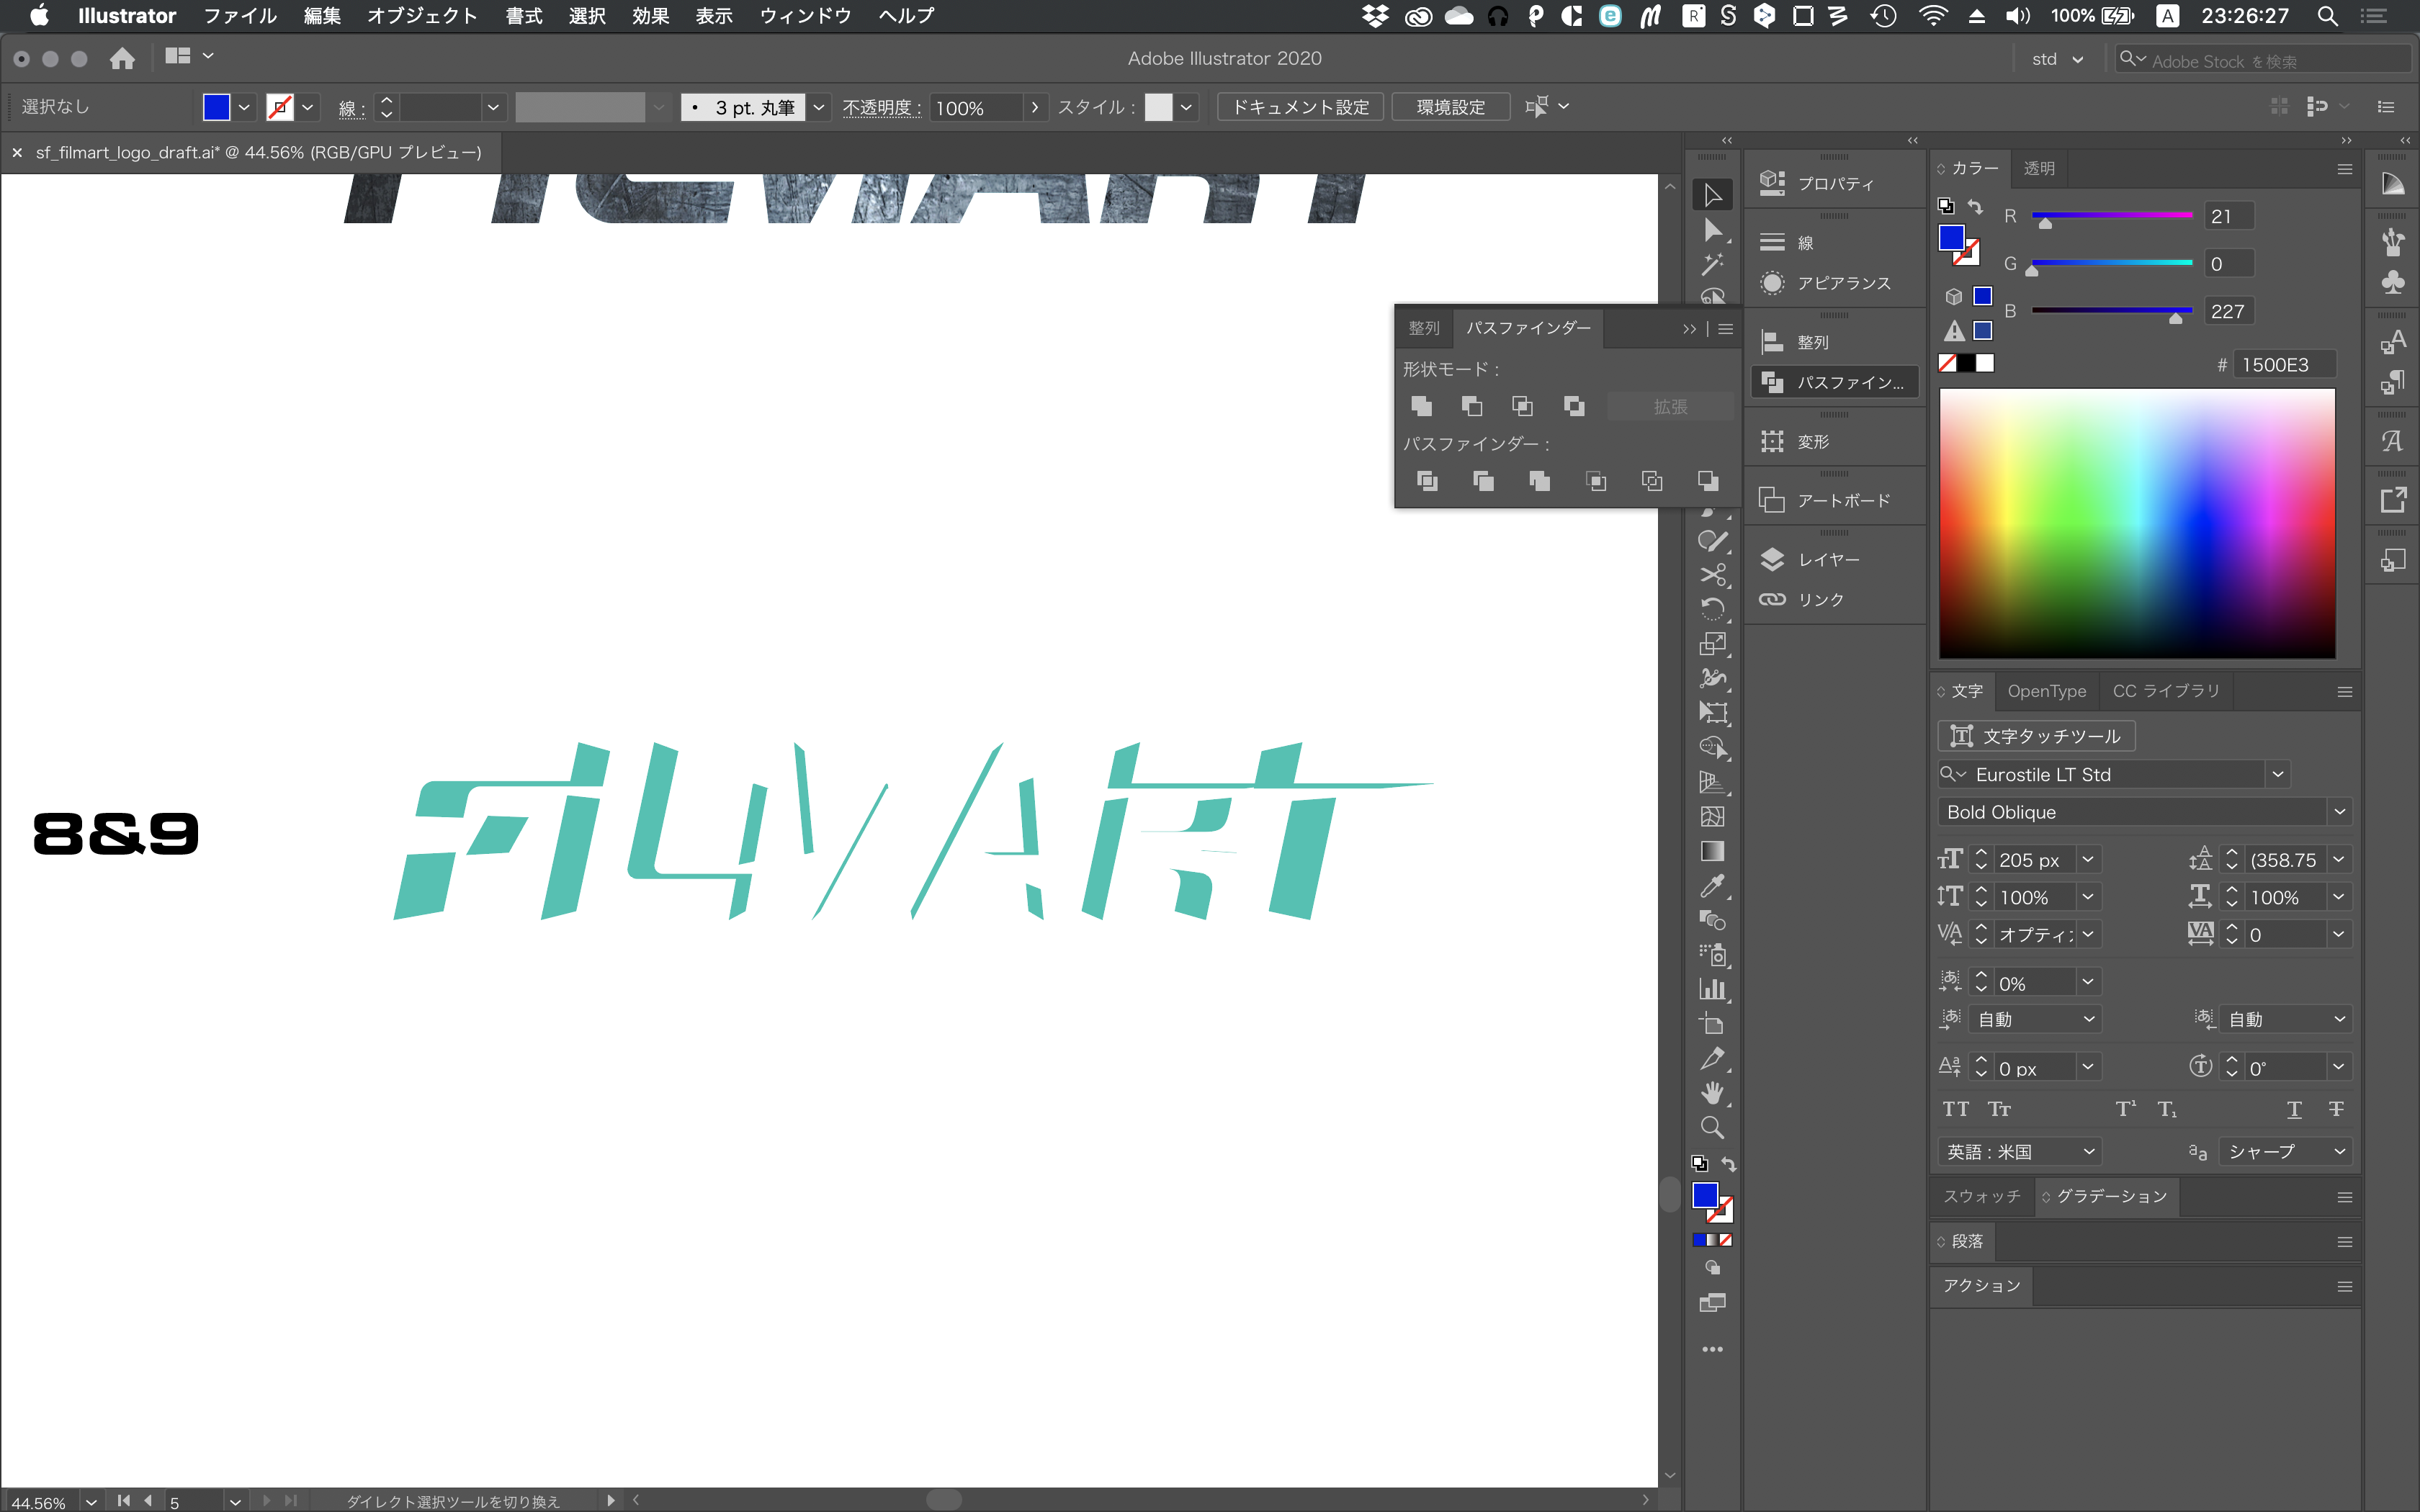Click Exclude shape mode icon

[1574, 406]
